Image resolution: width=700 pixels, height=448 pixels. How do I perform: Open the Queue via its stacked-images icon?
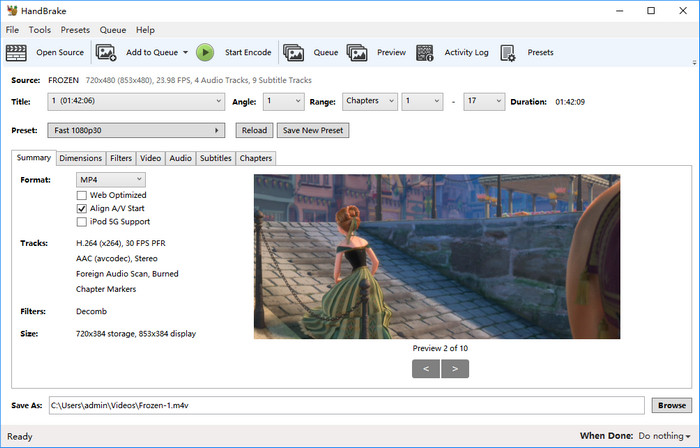point(293,53)
